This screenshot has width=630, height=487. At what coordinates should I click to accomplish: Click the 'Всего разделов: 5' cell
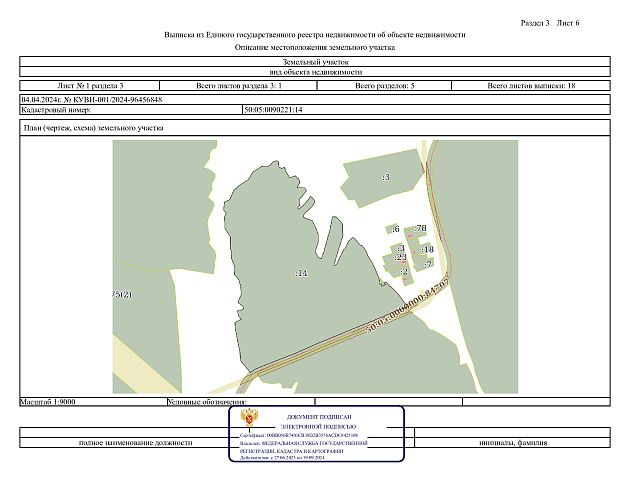[x=385, y=86]
